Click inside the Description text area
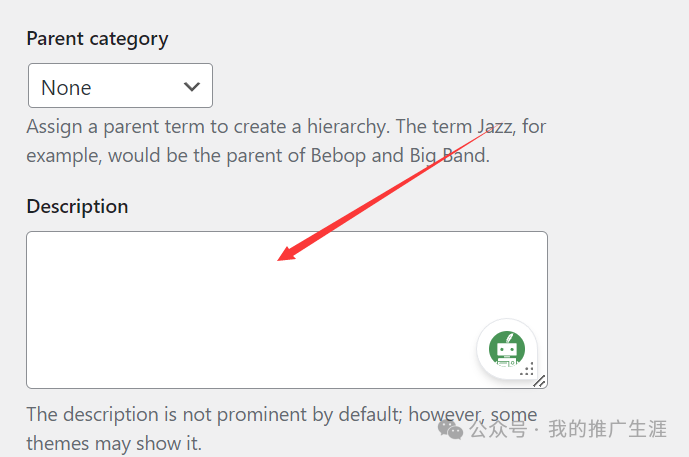Screen dimensions: 689x457 [x=287, y=310]
